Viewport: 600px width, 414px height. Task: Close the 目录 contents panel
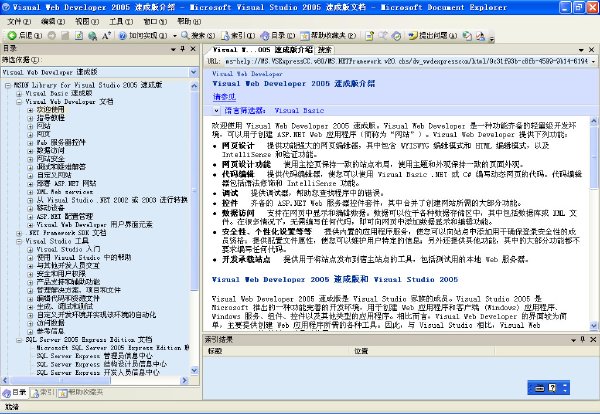coord(193,49)
